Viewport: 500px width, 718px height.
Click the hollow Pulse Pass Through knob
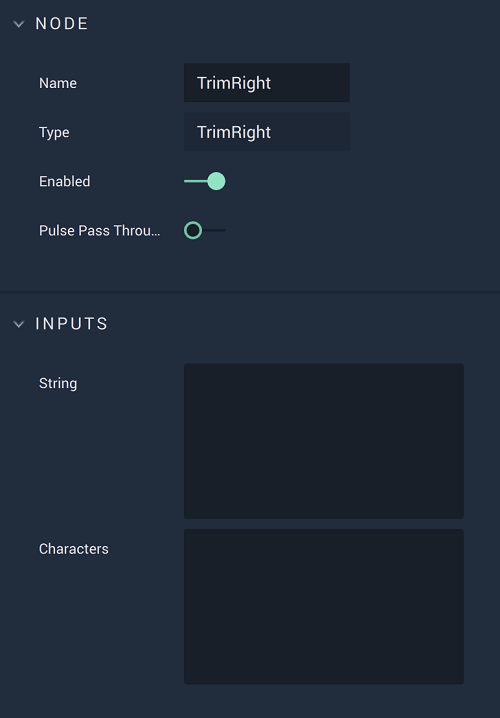coord(193,230)
